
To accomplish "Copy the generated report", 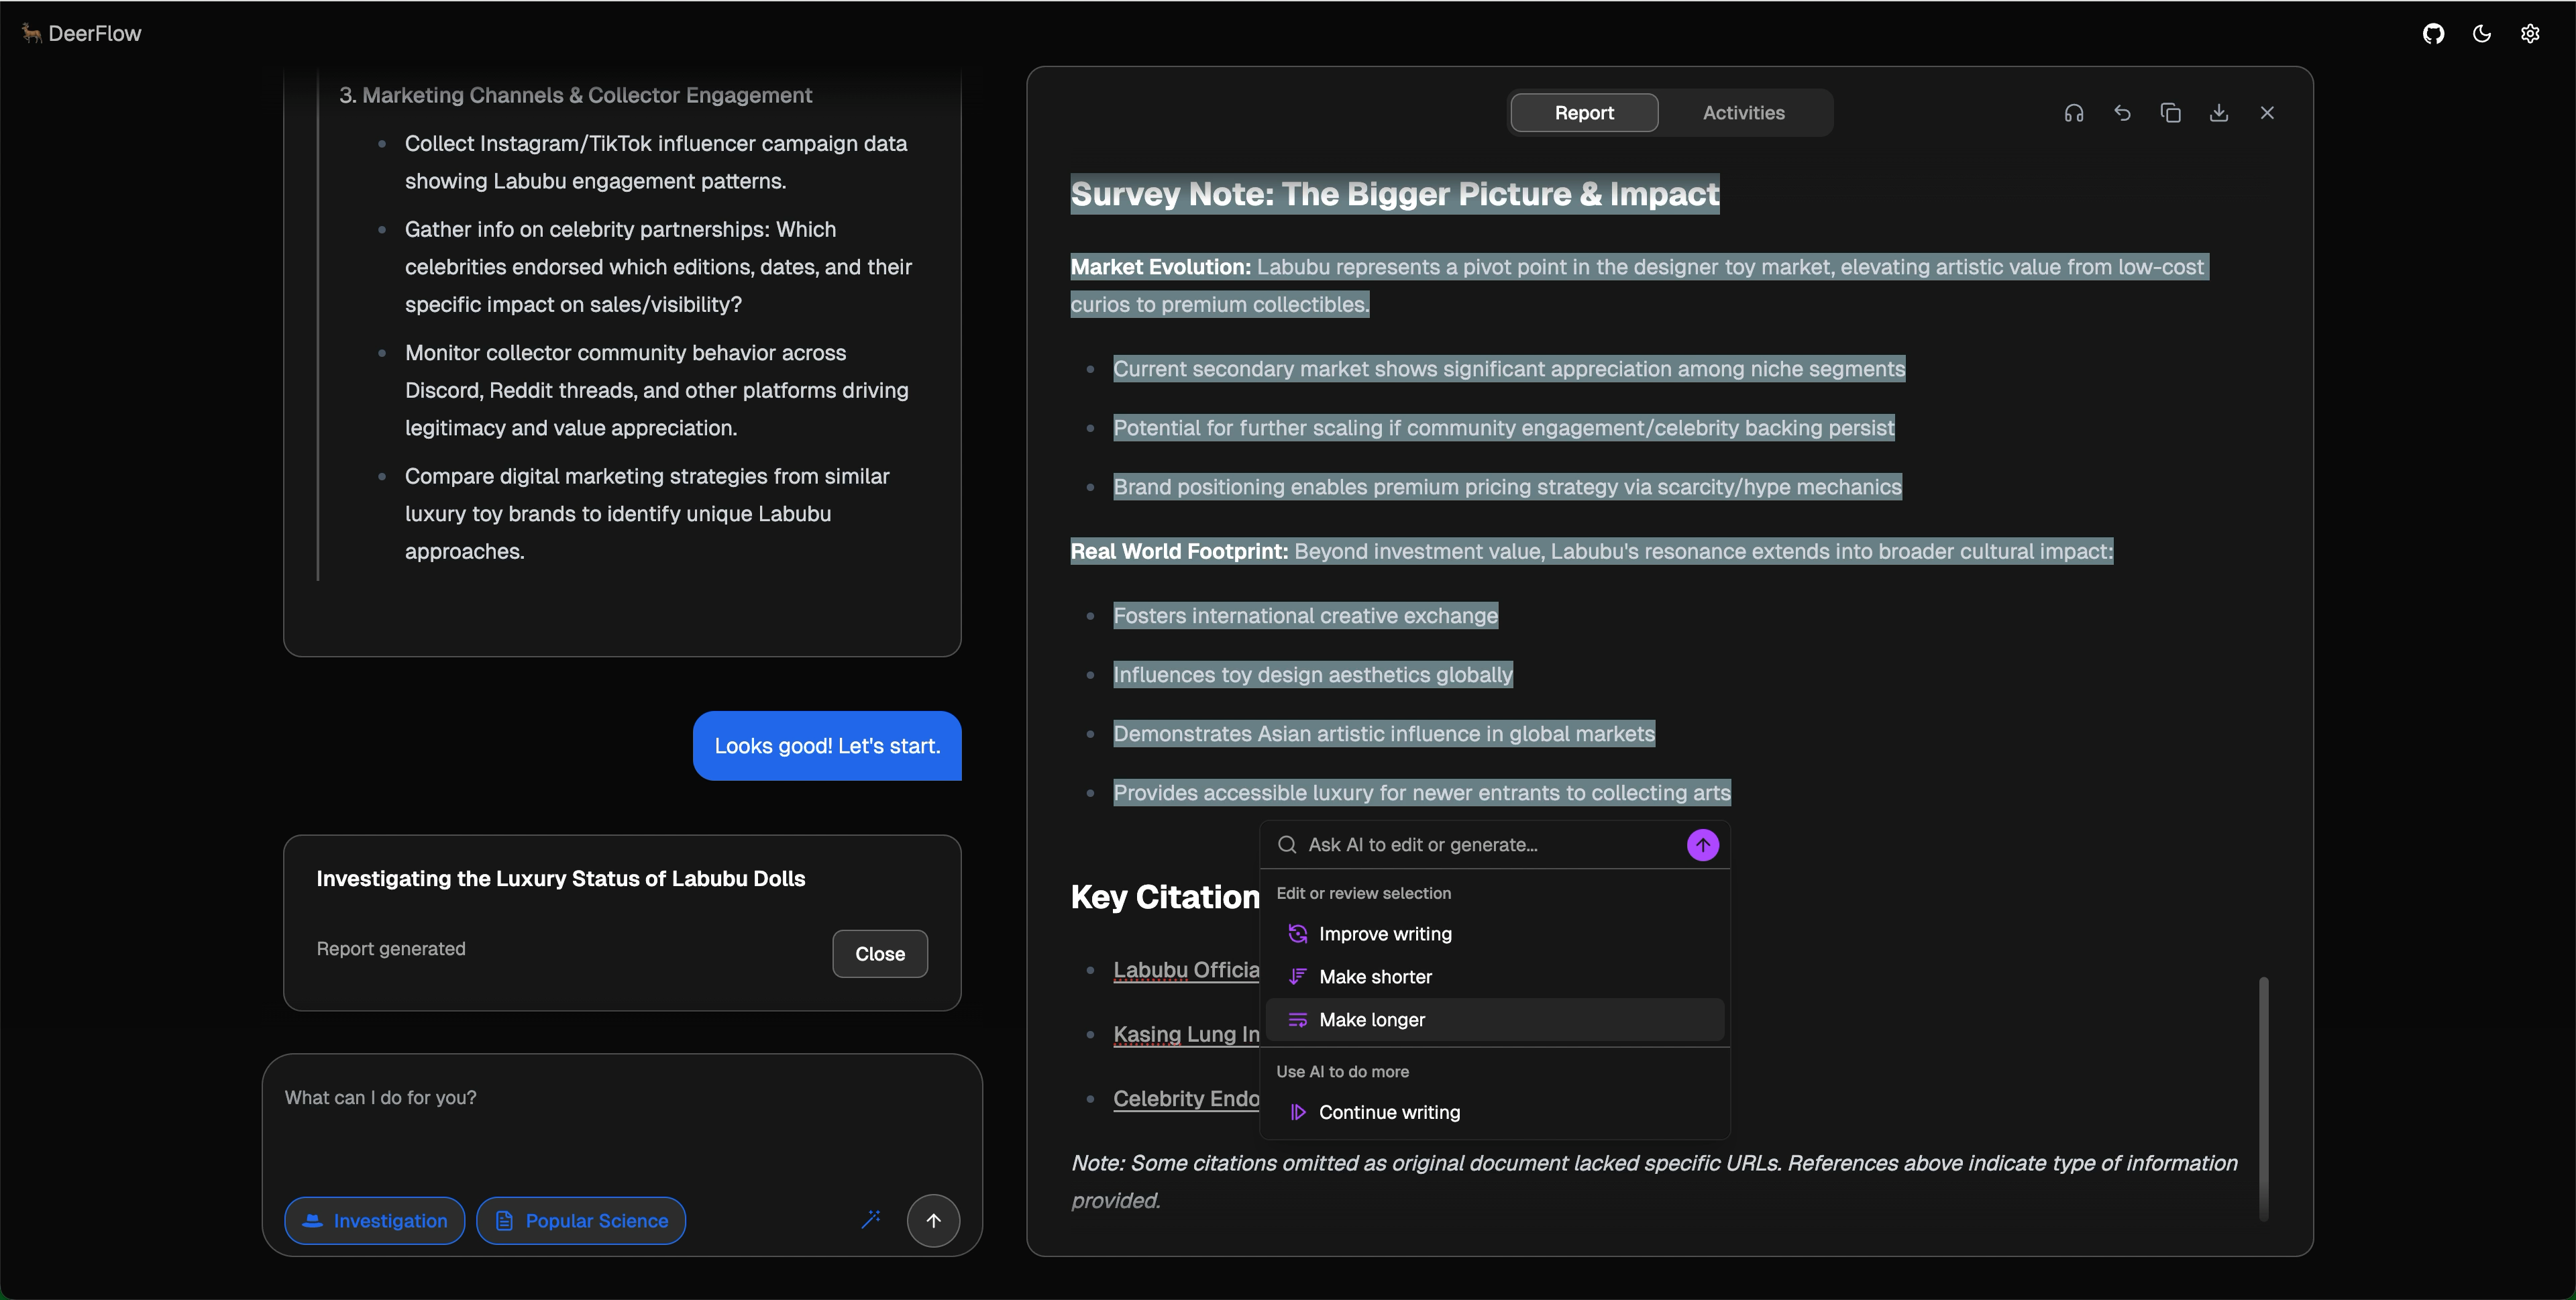I will point(2170,112).
